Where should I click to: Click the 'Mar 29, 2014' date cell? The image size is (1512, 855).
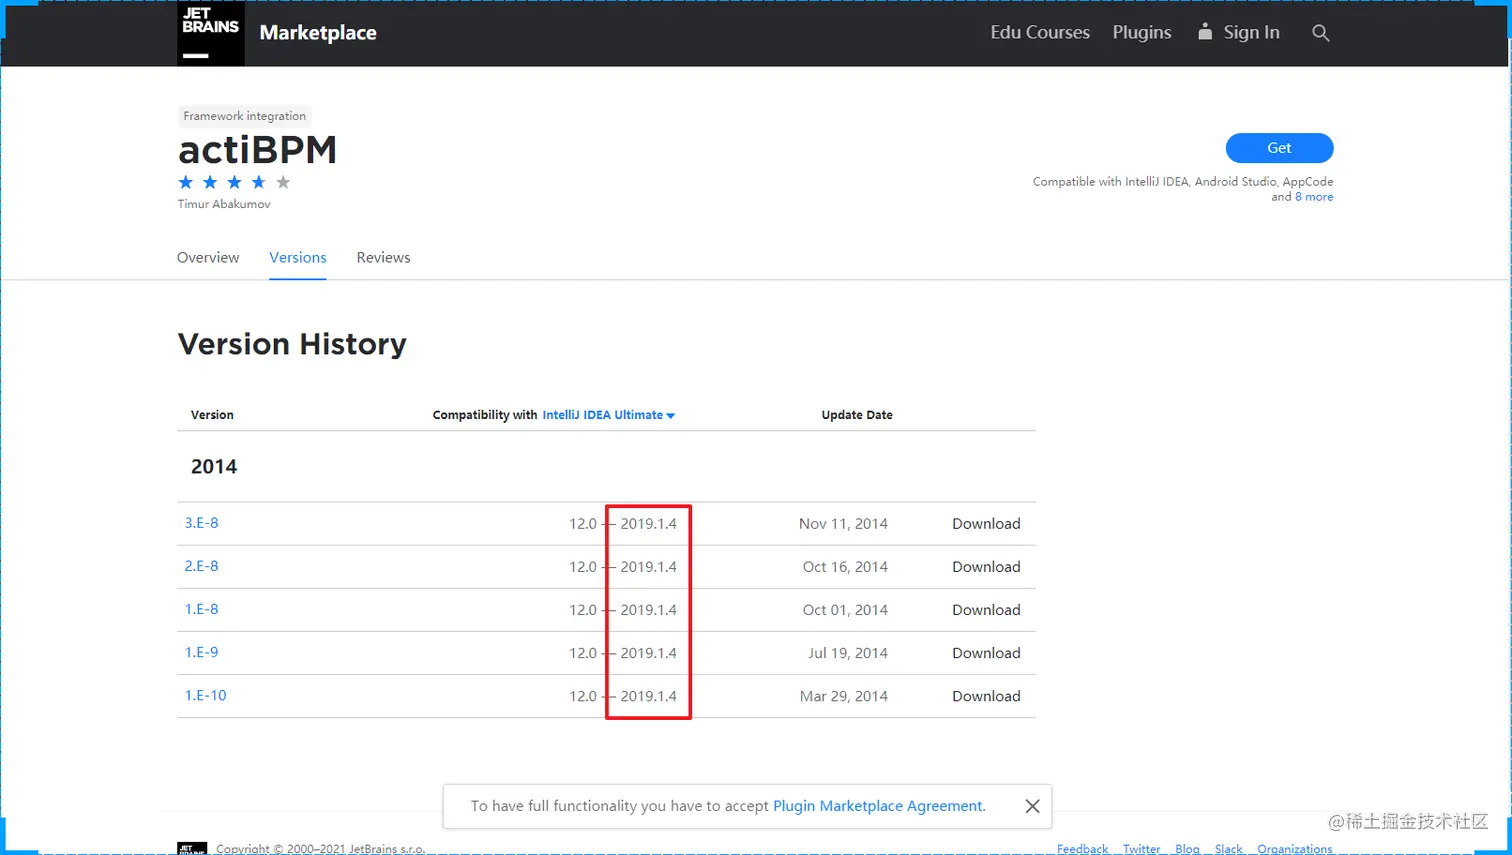coord(844,695)
